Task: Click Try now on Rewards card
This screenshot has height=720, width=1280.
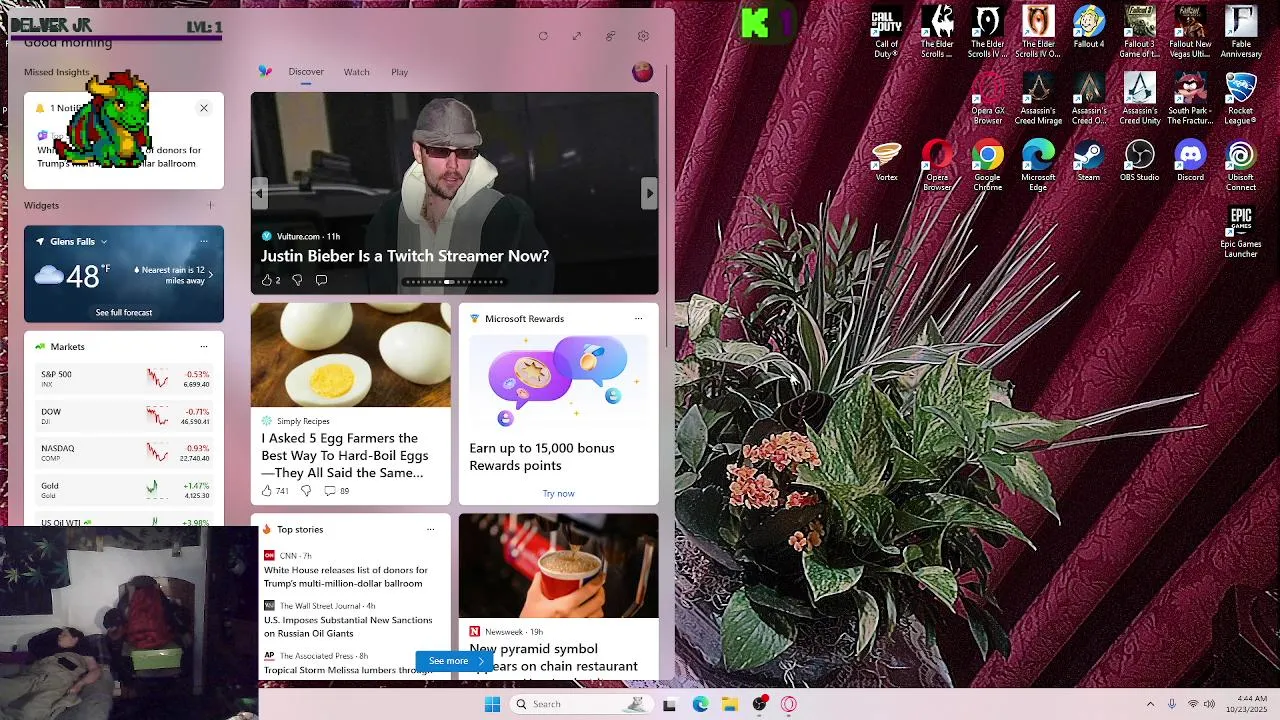Action: [558, 493]
